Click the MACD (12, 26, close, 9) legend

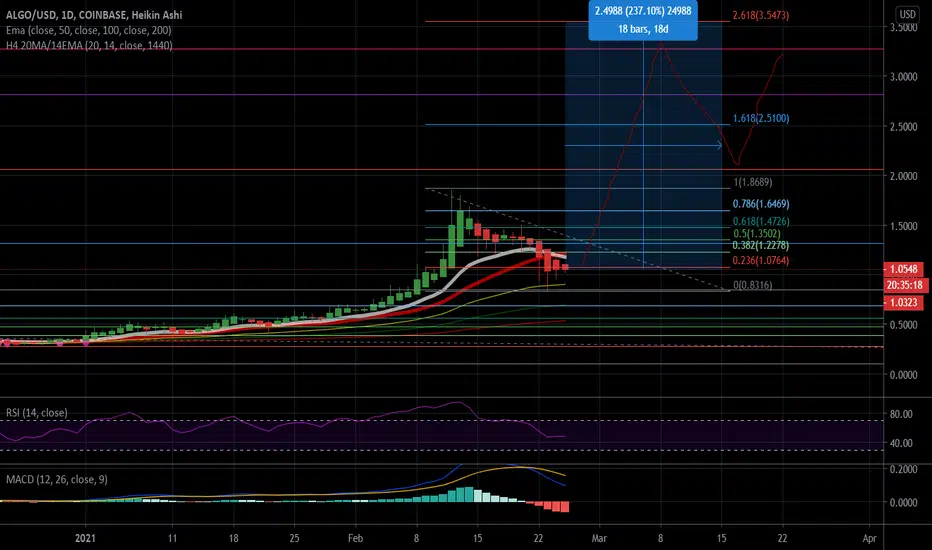point(56,479)
